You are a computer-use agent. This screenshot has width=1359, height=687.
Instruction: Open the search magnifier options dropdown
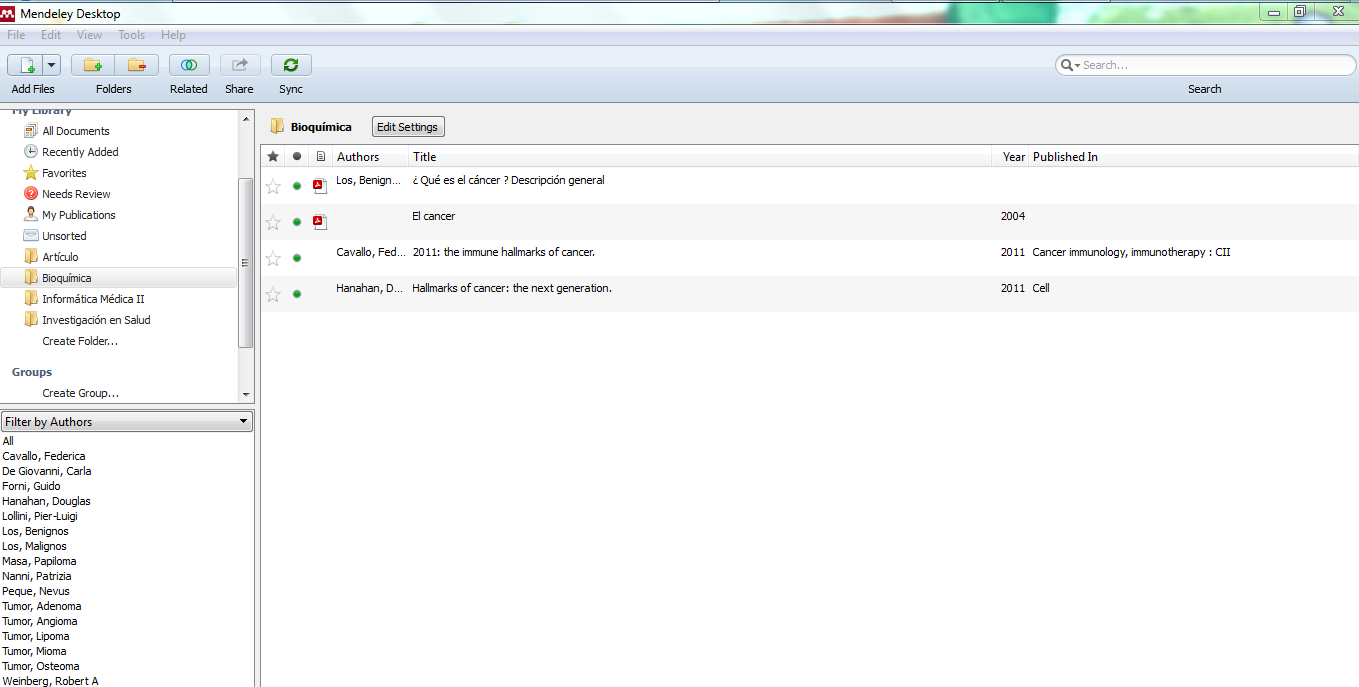1070,65
